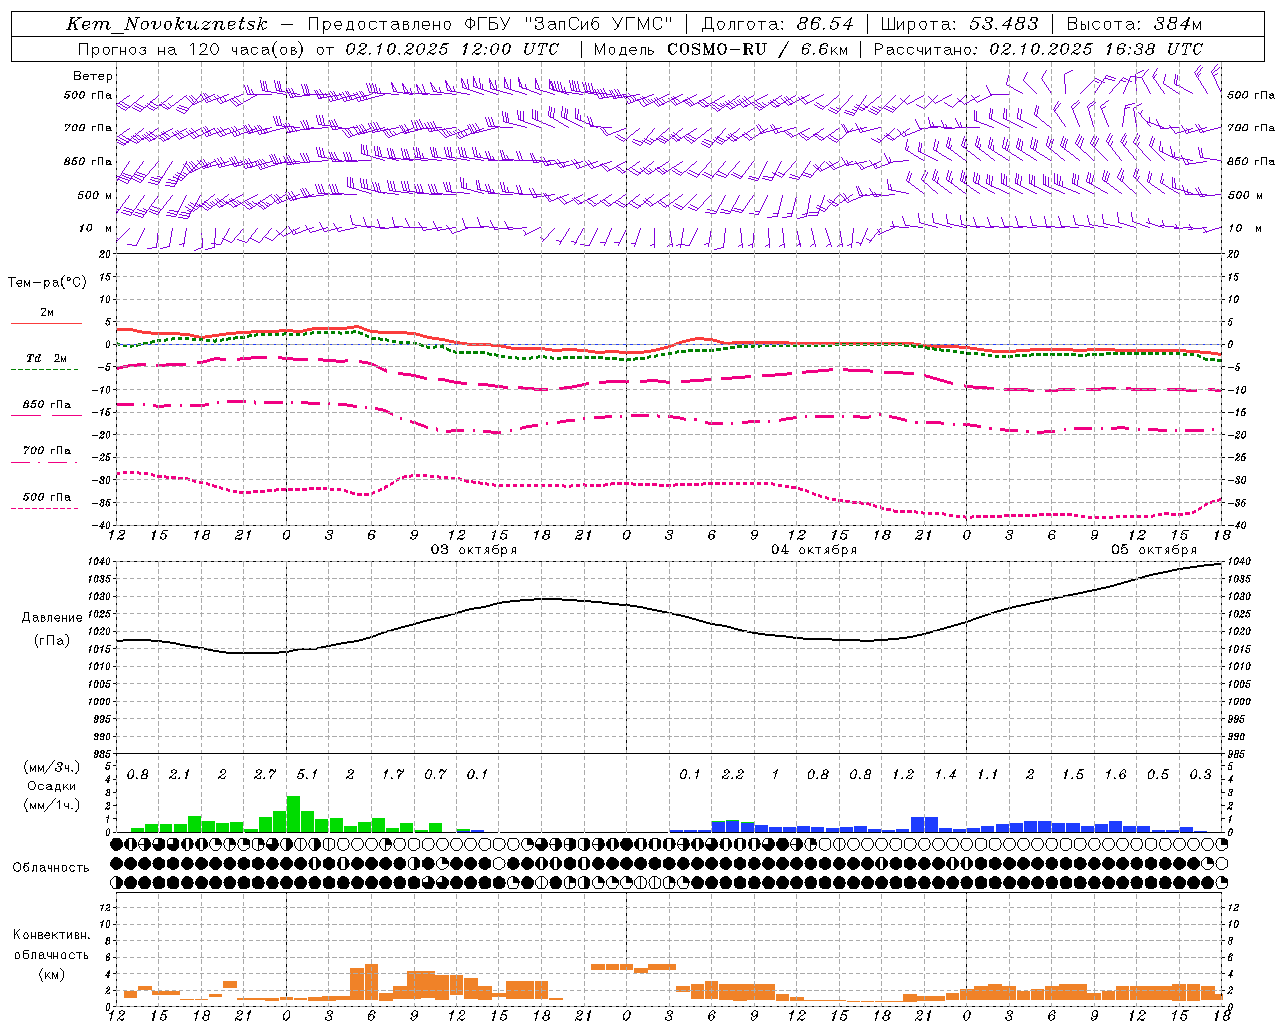This screenshot has height=1024, width=1280.
Task: Click the 'Облачность' cloud cover label
Action: tap(51, 867)
